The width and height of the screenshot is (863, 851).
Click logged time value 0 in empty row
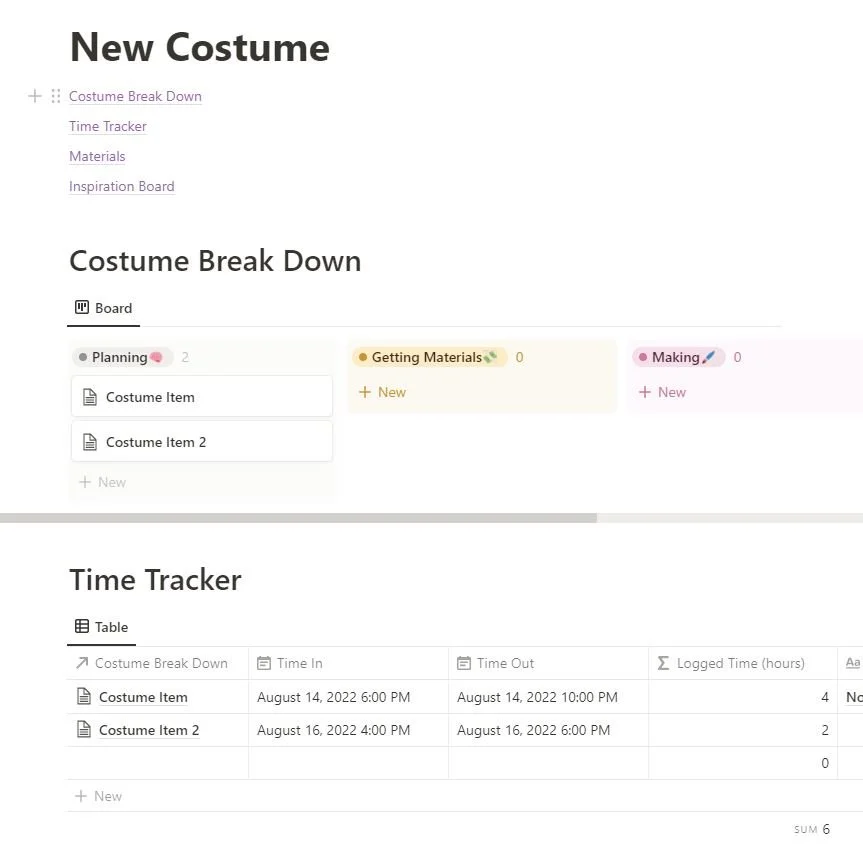point(824,763)
